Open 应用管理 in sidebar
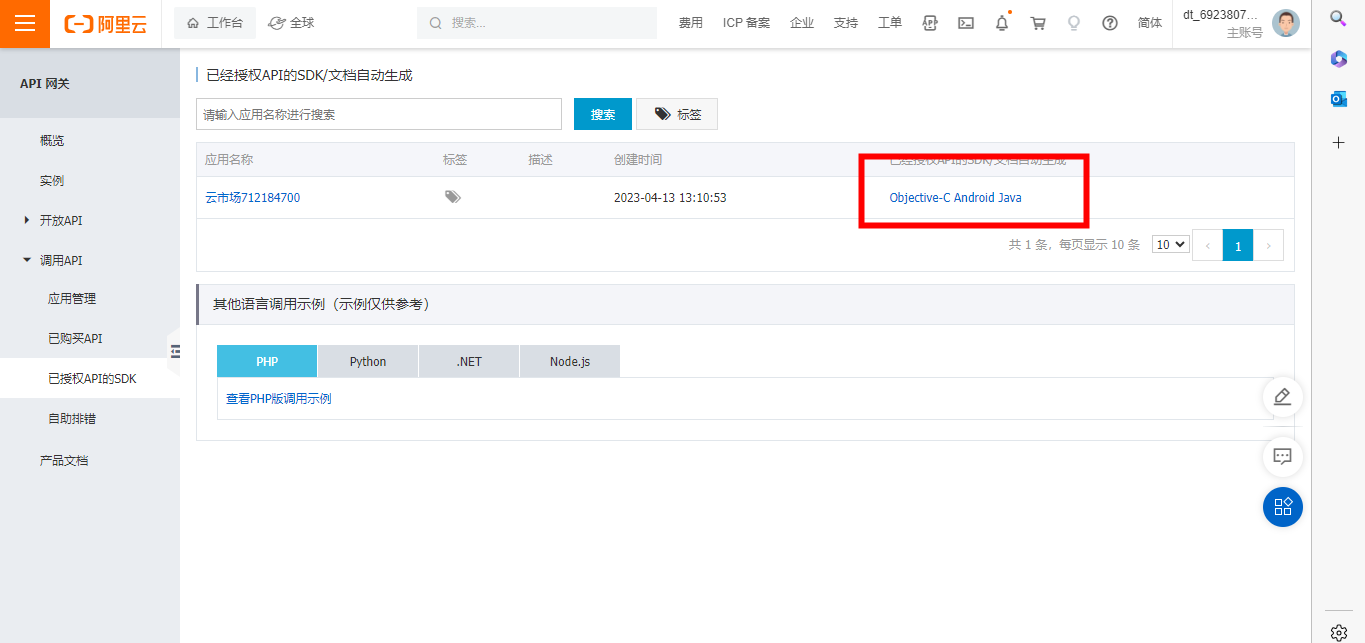 (72, 299)
